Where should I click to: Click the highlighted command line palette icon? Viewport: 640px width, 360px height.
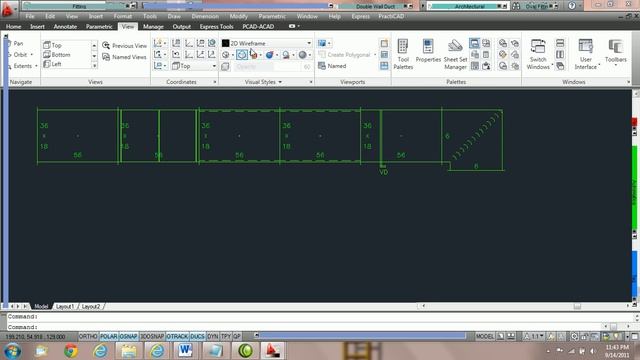(x=474, y=43)
